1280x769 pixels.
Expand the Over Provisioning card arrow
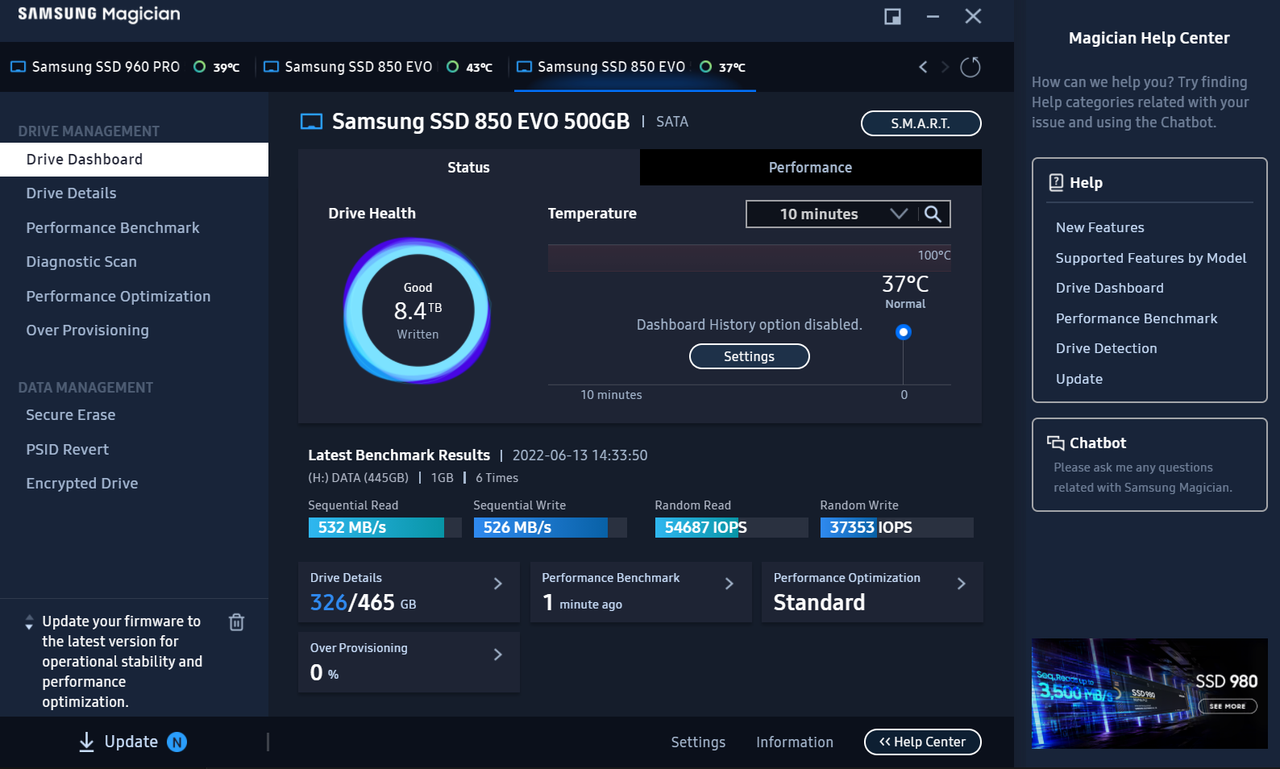[498, 654]
